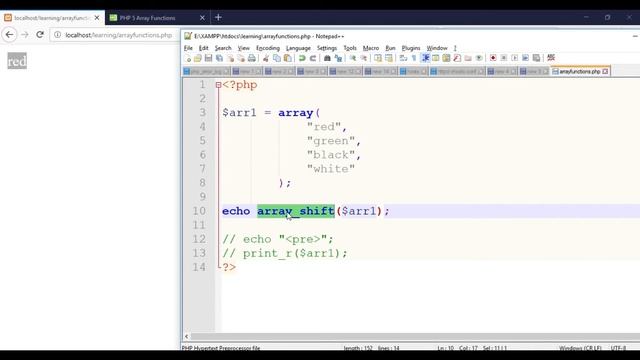Open the Run menu
The image size is (640, 360).
coord(390,48)
